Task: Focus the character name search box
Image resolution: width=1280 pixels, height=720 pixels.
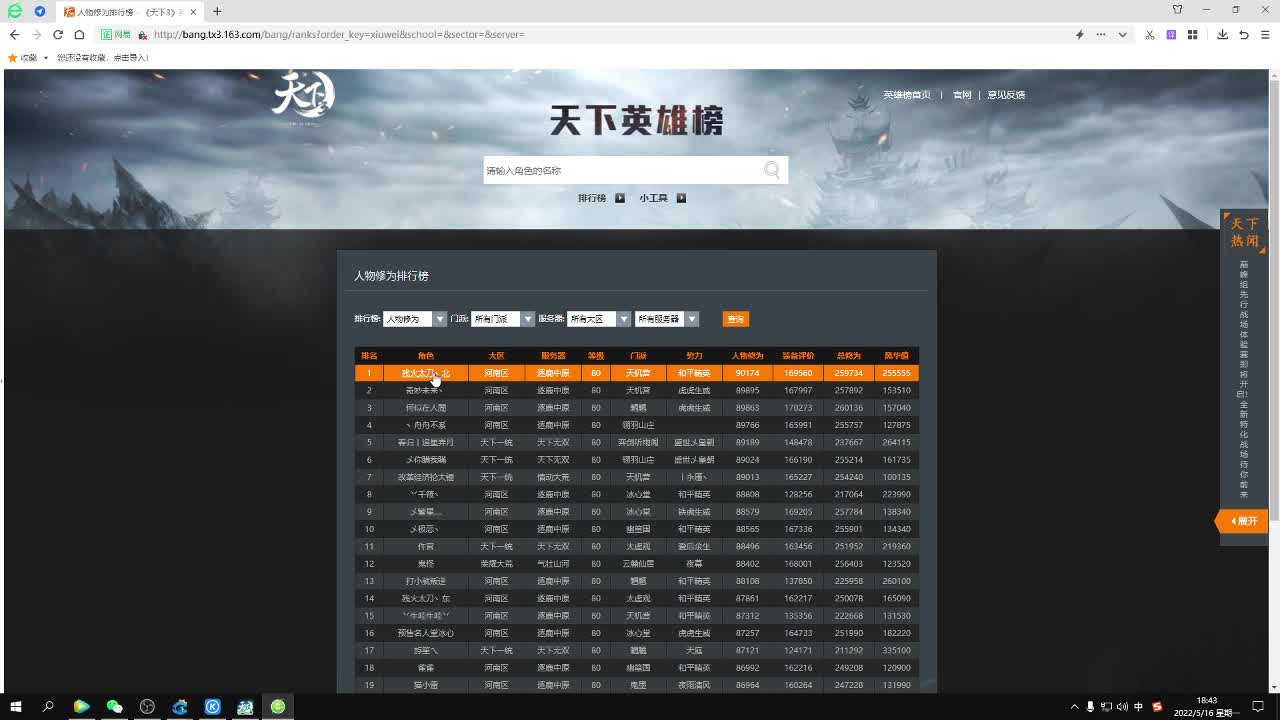Action: point(622,170)
